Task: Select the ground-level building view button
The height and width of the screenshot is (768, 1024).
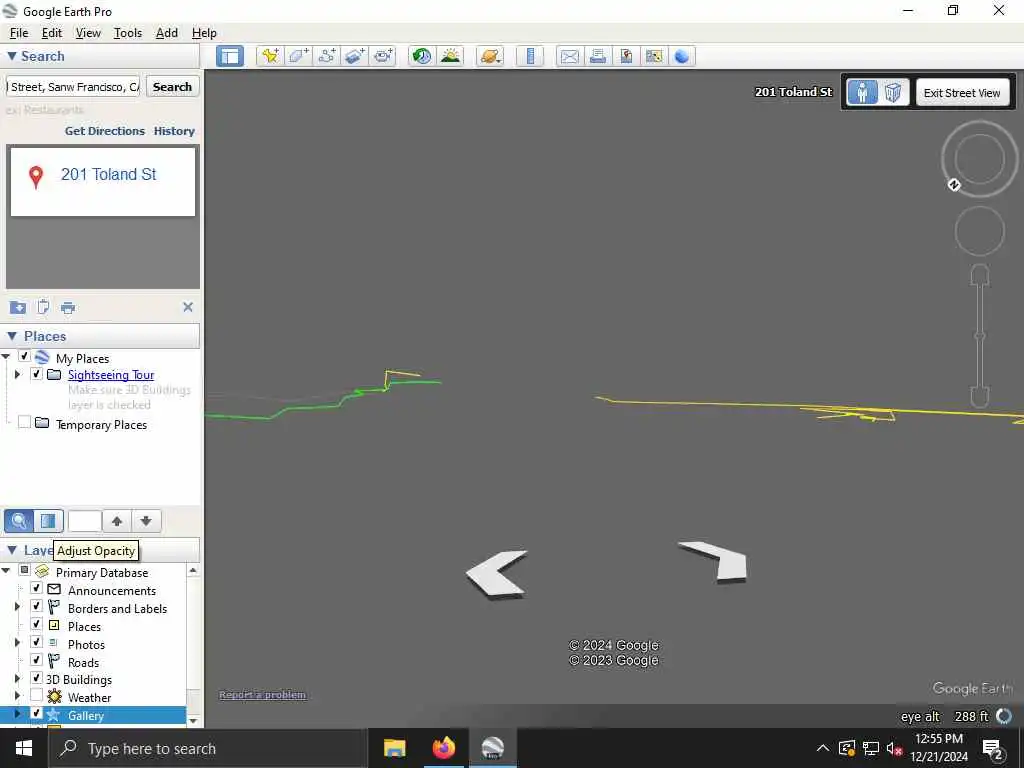Action: [893, 92]
